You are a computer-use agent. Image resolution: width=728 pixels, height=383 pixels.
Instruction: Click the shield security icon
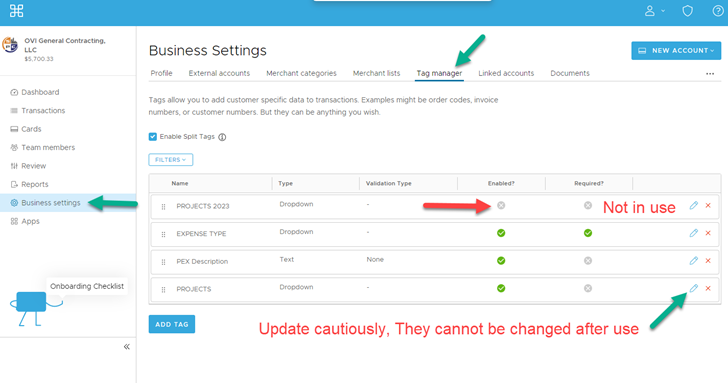pos(688,11)
